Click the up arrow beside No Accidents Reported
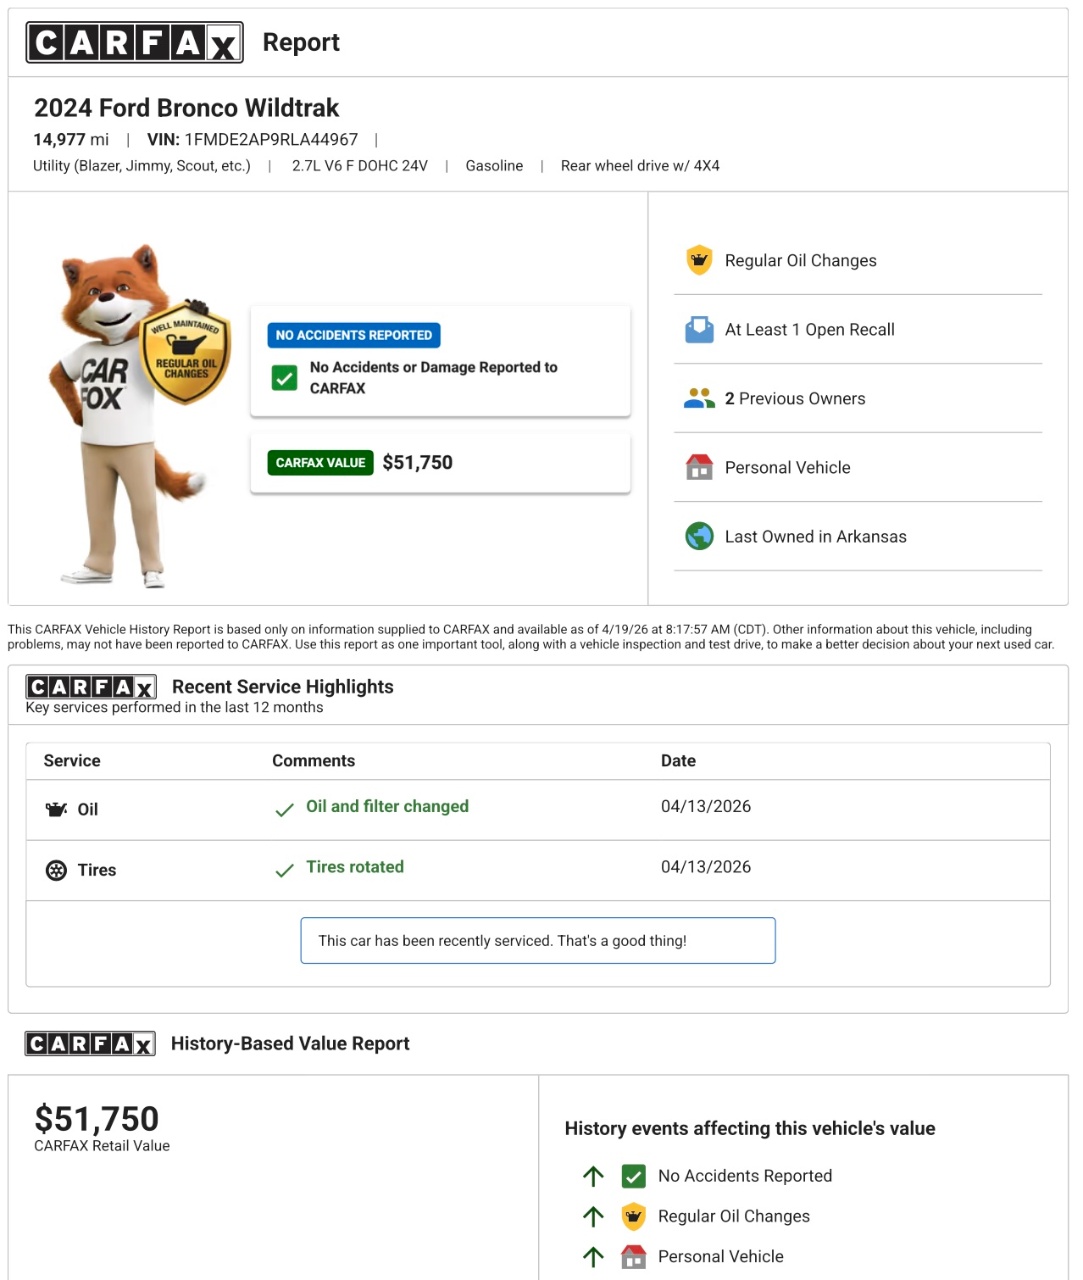This screenshot has width=1083, height=1280. coord(593,1176)
